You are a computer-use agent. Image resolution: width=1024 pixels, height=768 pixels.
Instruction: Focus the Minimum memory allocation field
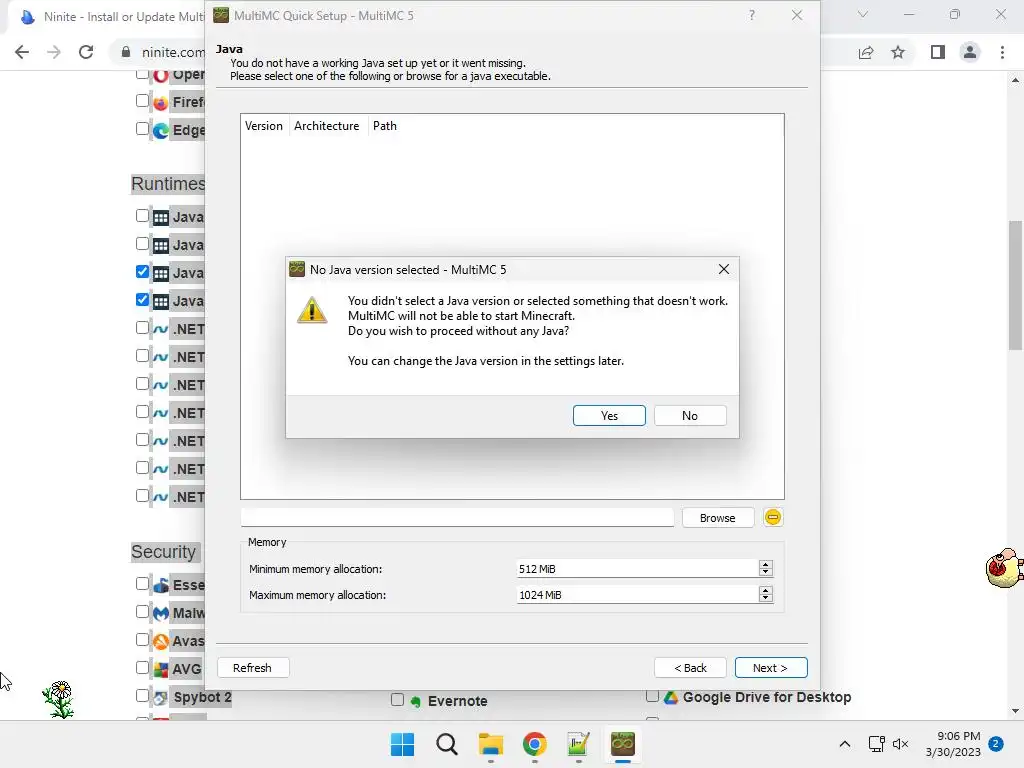click(637, 569)
